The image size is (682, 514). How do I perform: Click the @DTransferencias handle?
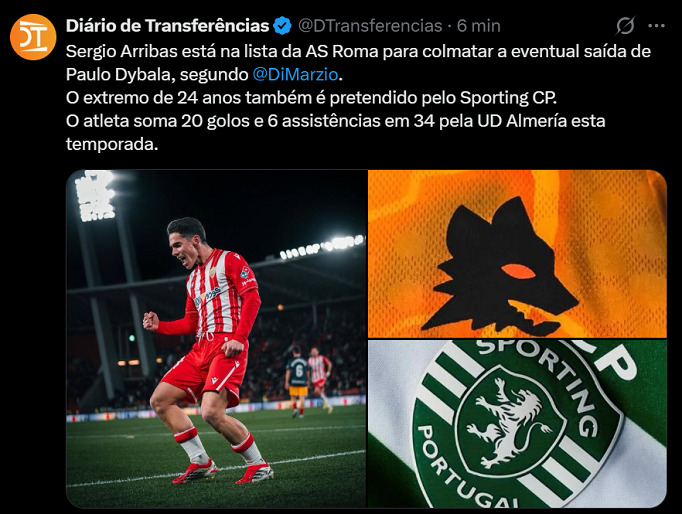click(x=370, y=26)
